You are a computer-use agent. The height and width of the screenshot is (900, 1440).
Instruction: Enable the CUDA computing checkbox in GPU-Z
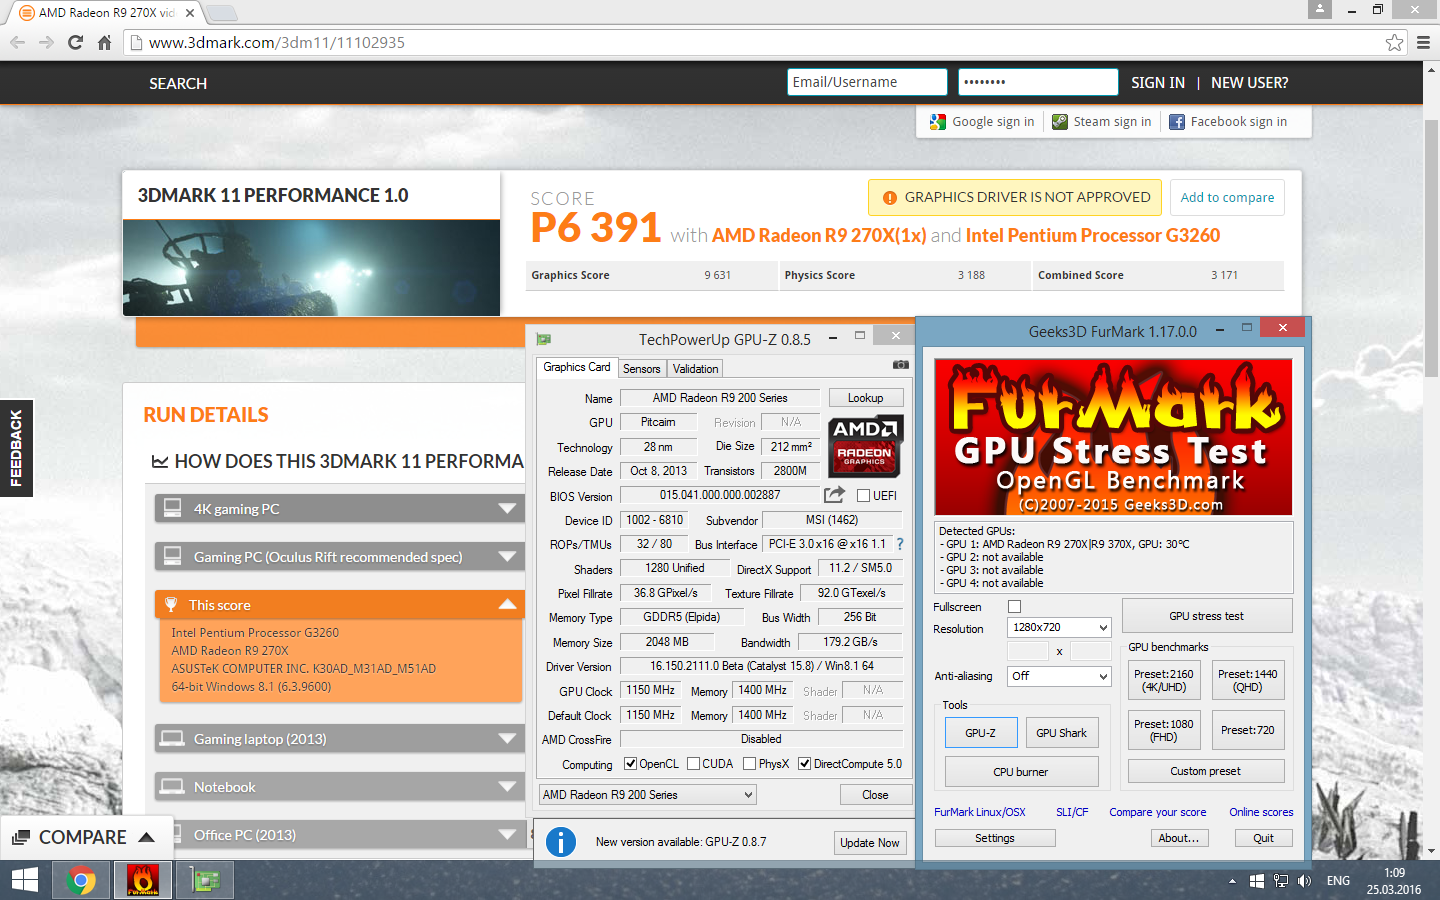[x=693, y=763]
